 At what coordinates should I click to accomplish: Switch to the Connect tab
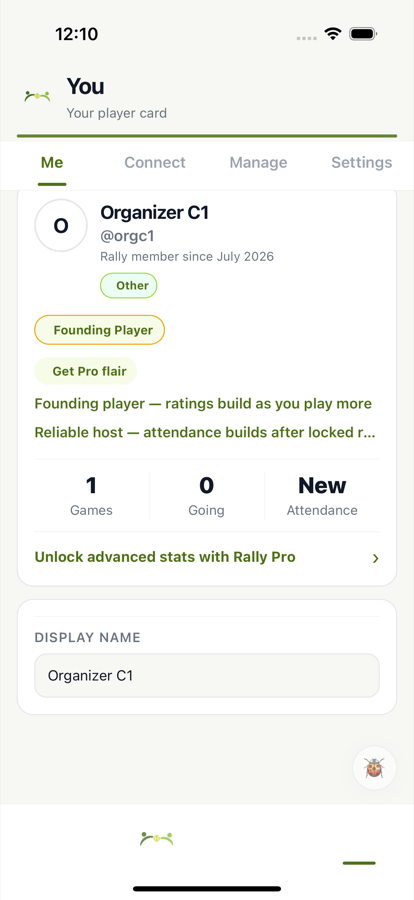(155, 162)
